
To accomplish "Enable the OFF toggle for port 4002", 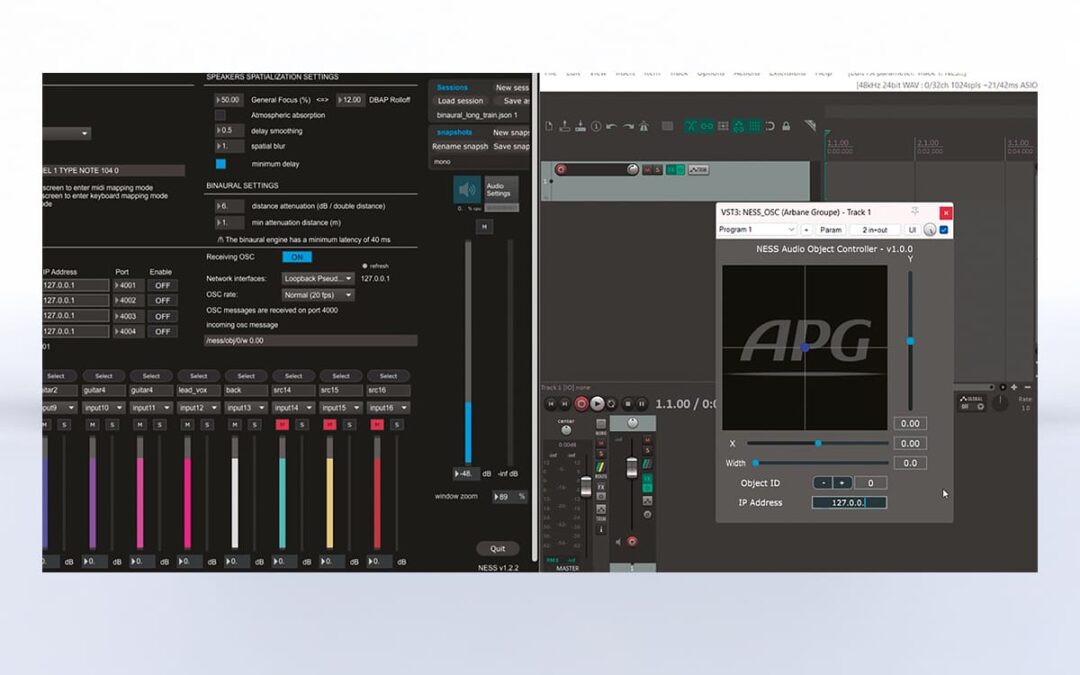I will click(163, 300).
